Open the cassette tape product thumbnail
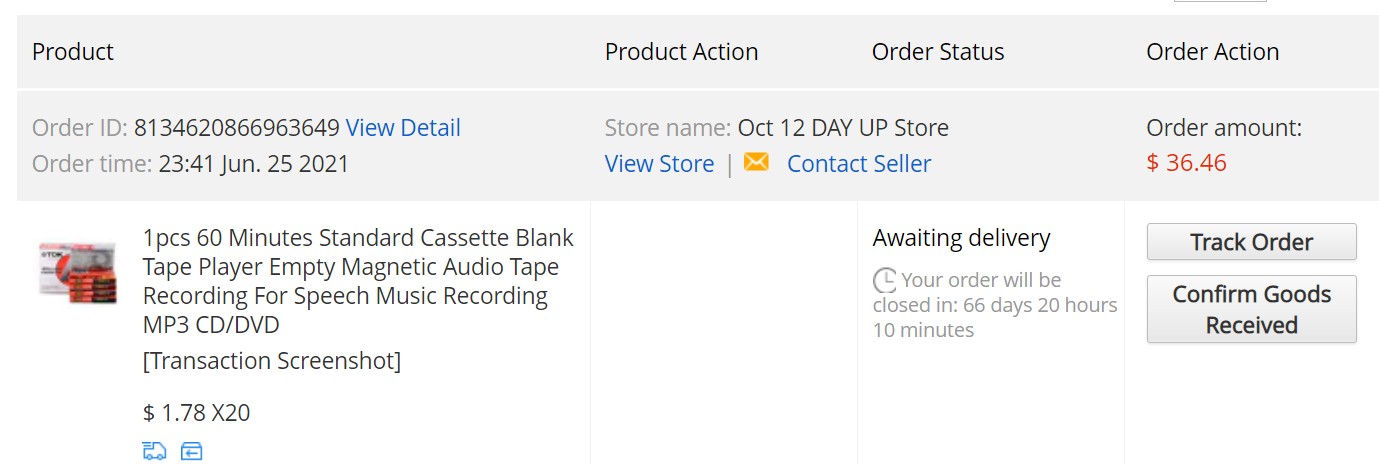 pyautogui.click(x=78, y=271)
